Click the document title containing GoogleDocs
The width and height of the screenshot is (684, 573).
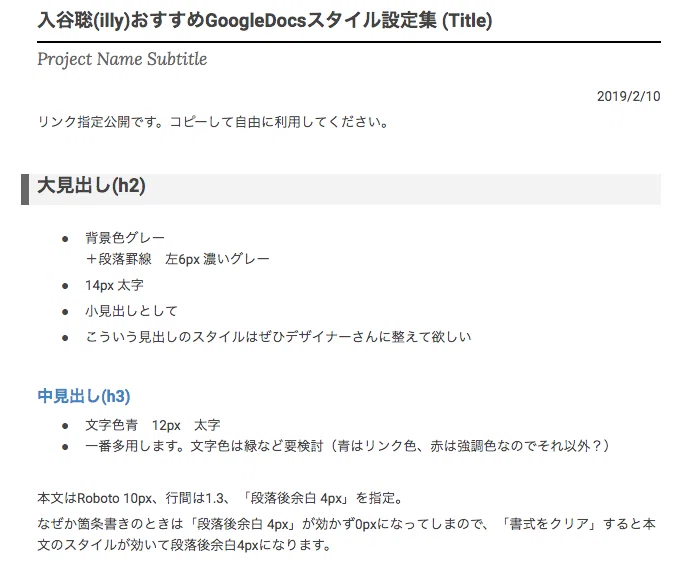[265, 20]
